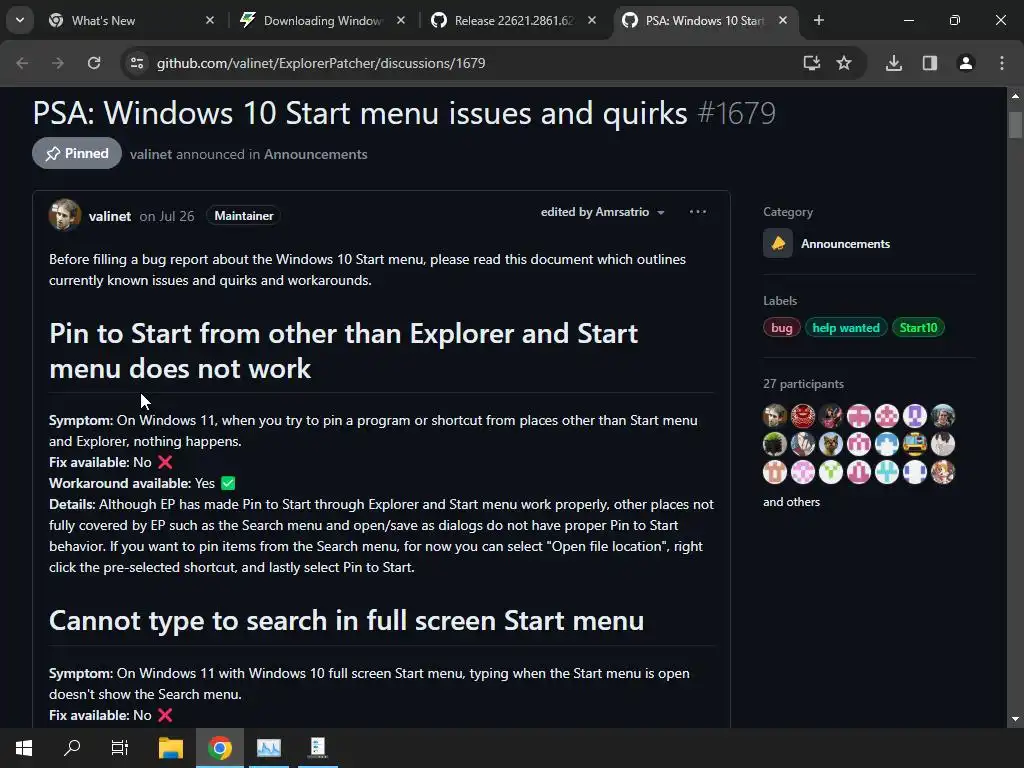
Task: Click the scrollbar down arrow
Action: [x=1015, y=719]
